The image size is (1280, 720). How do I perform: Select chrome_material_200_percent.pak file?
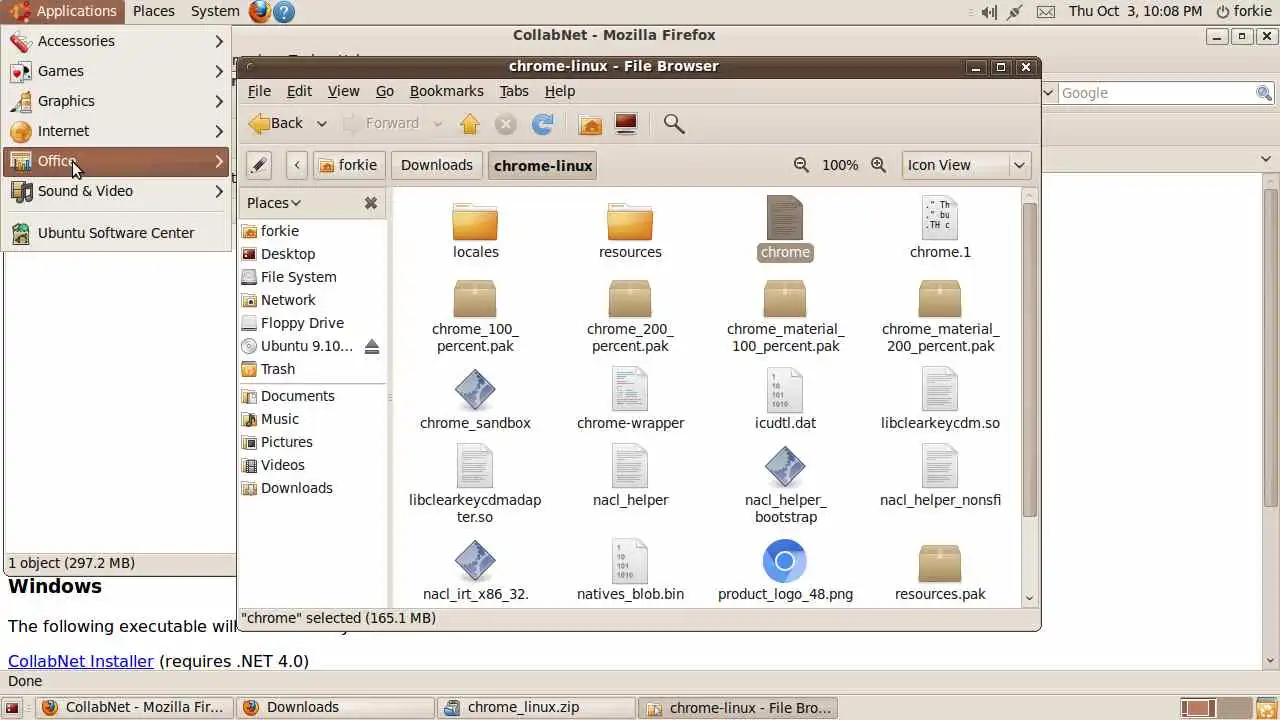tap(940, 317)
